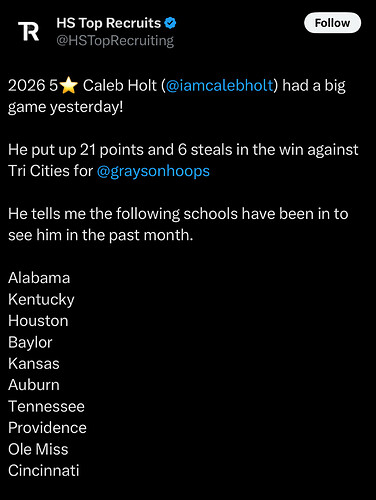This screenshot has height=500, width=376.
Task: Follow the HS Top Recruits account
Action: 332,23
